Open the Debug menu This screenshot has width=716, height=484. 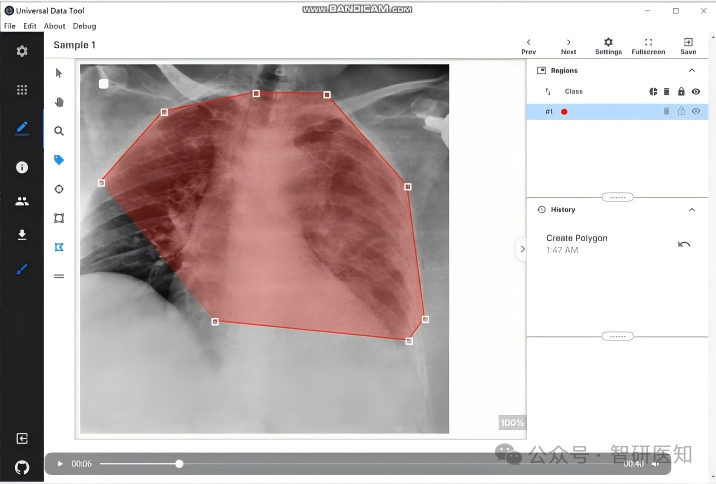click(x=84, y=26)
